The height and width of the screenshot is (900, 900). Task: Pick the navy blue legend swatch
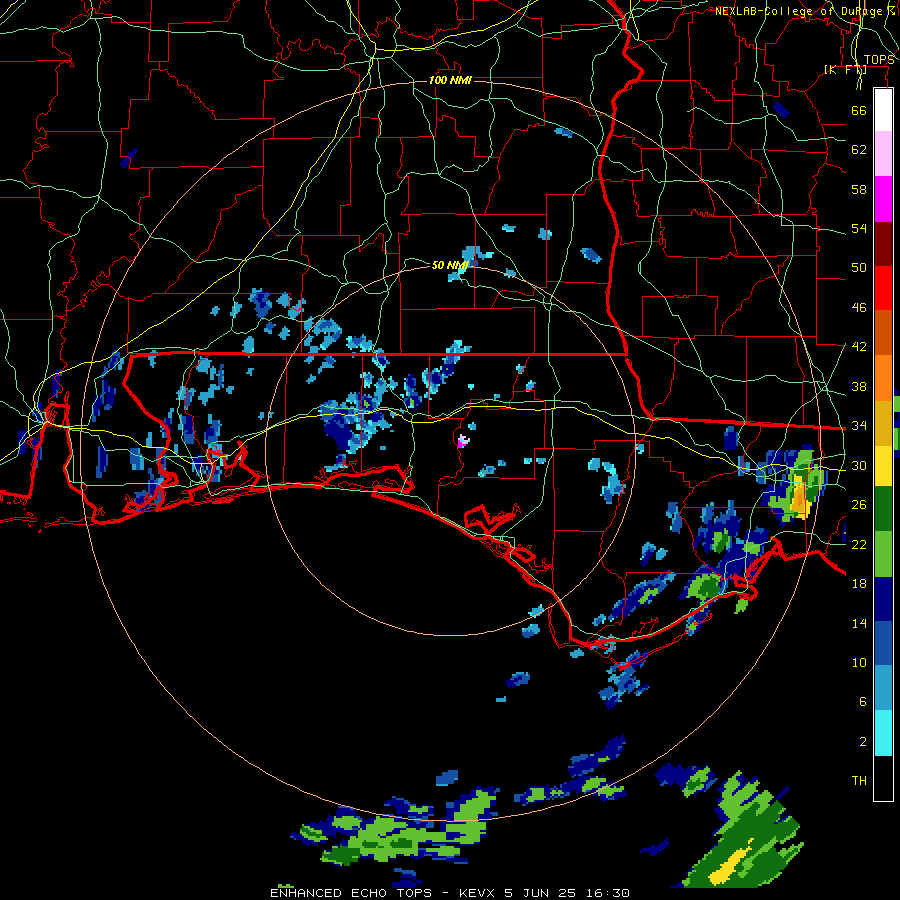point(883,599)
